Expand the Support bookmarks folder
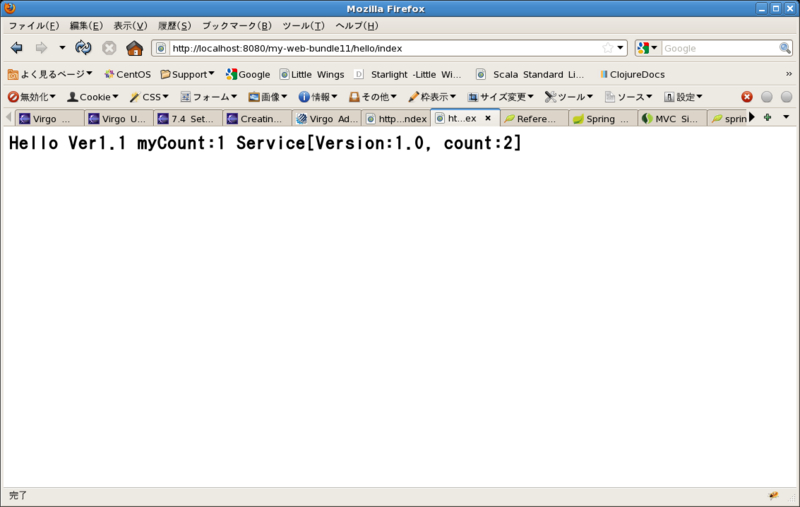800x507 pixels. (x=187, y=74)
